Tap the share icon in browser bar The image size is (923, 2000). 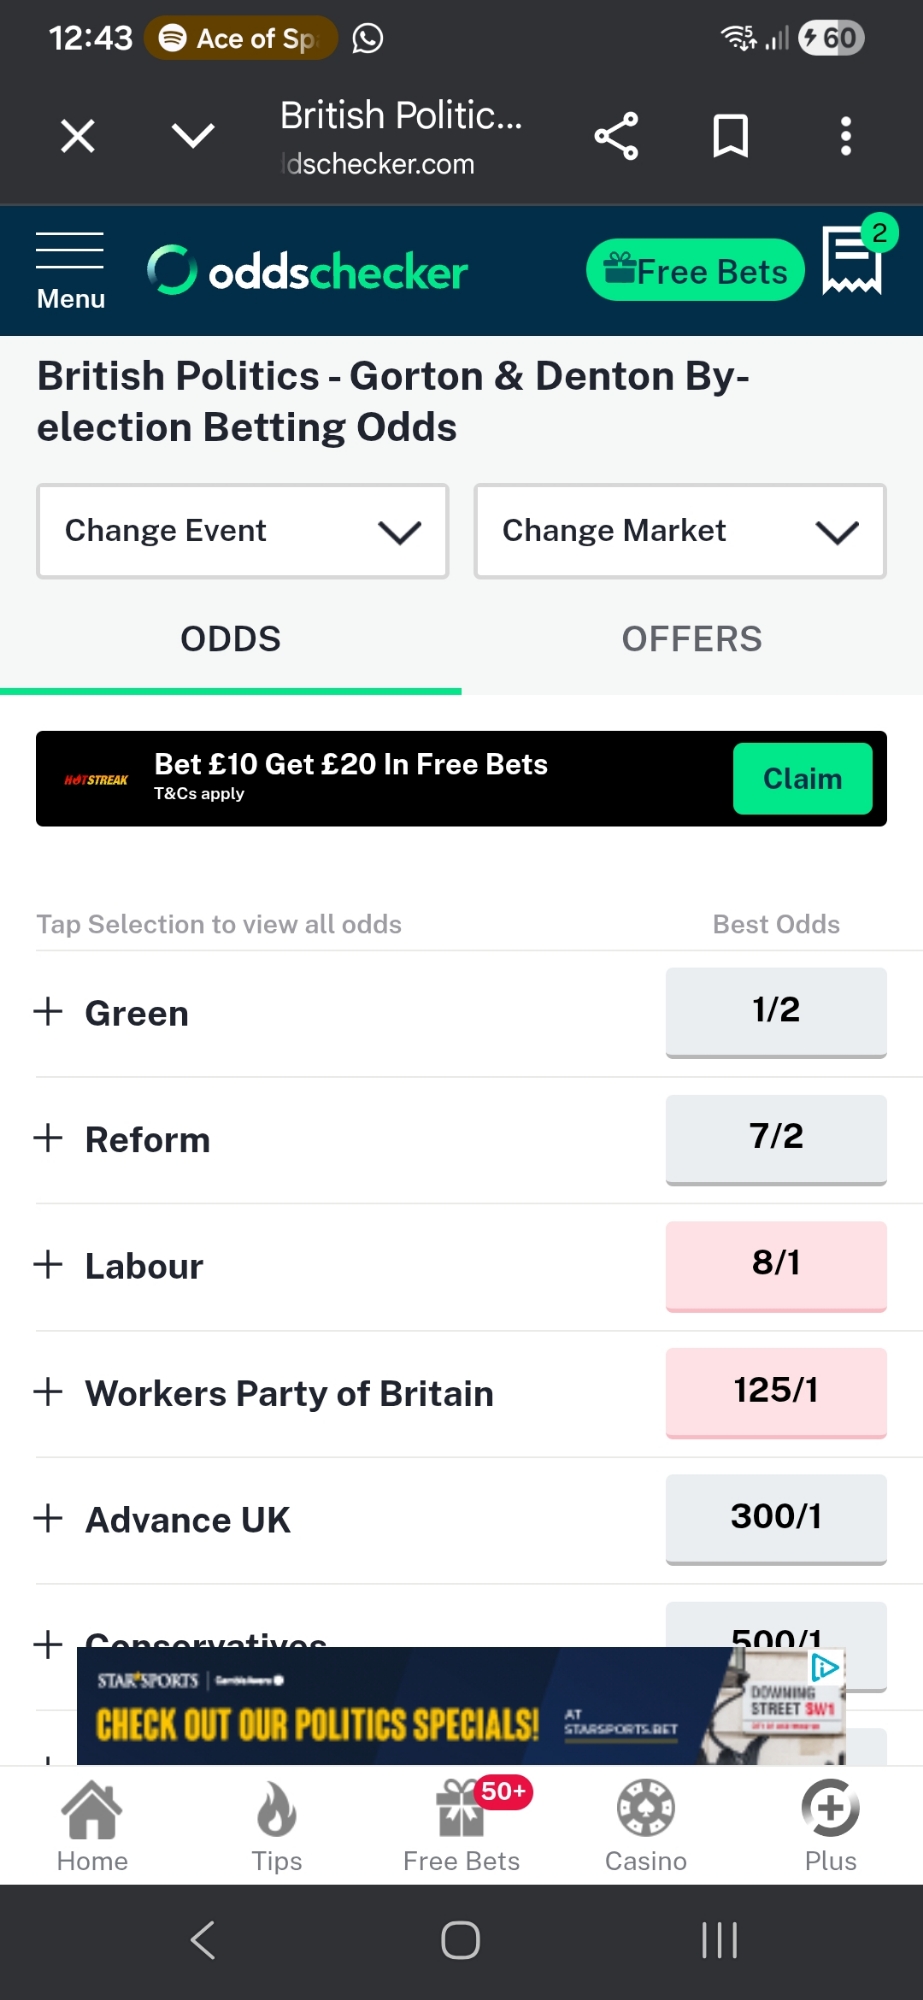(616, 136)
